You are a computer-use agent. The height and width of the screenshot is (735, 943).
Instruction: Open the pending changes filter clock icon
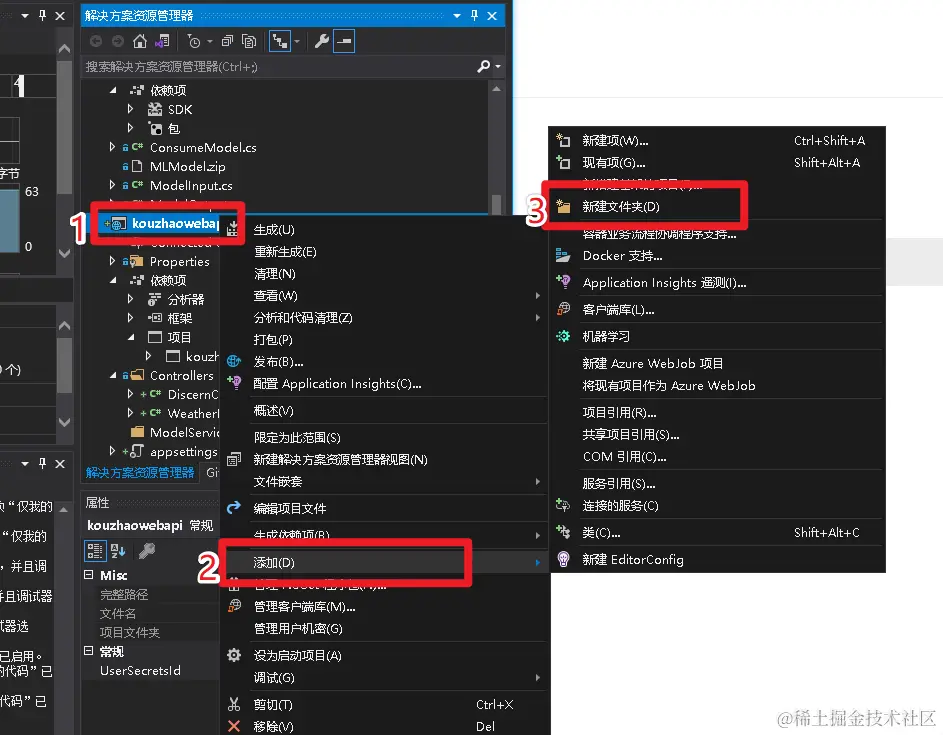[x=194, y=42]
